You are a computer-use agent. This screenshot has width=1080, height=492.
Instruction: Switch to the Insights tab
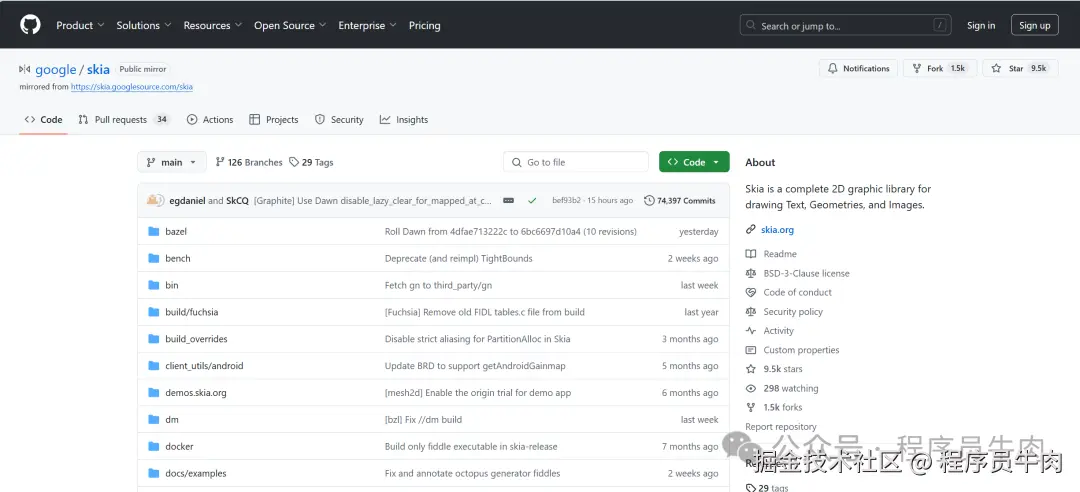(x=404, y=120)
